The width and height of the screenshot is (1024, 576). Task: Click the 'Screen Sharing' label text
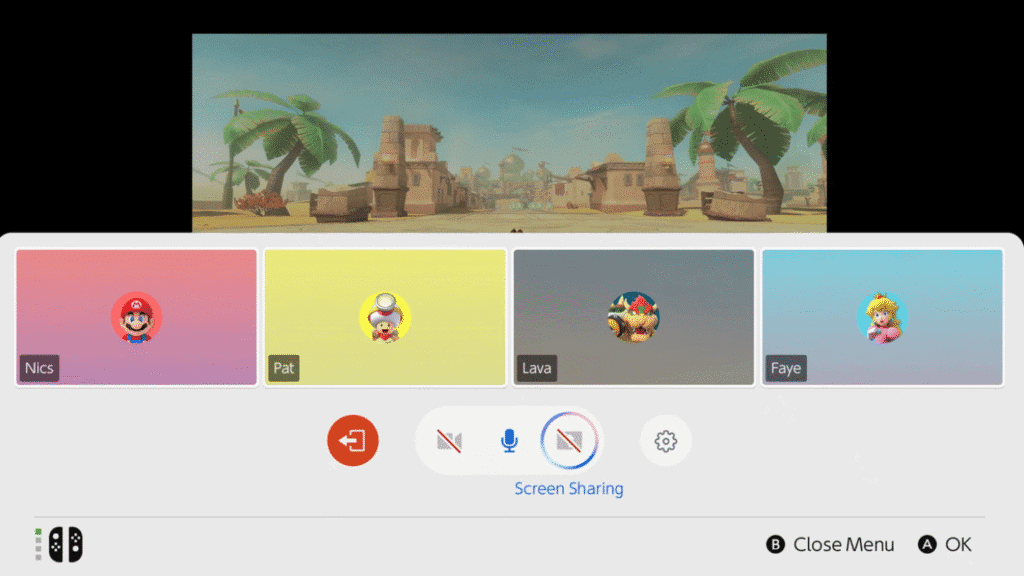coord(569,488)
